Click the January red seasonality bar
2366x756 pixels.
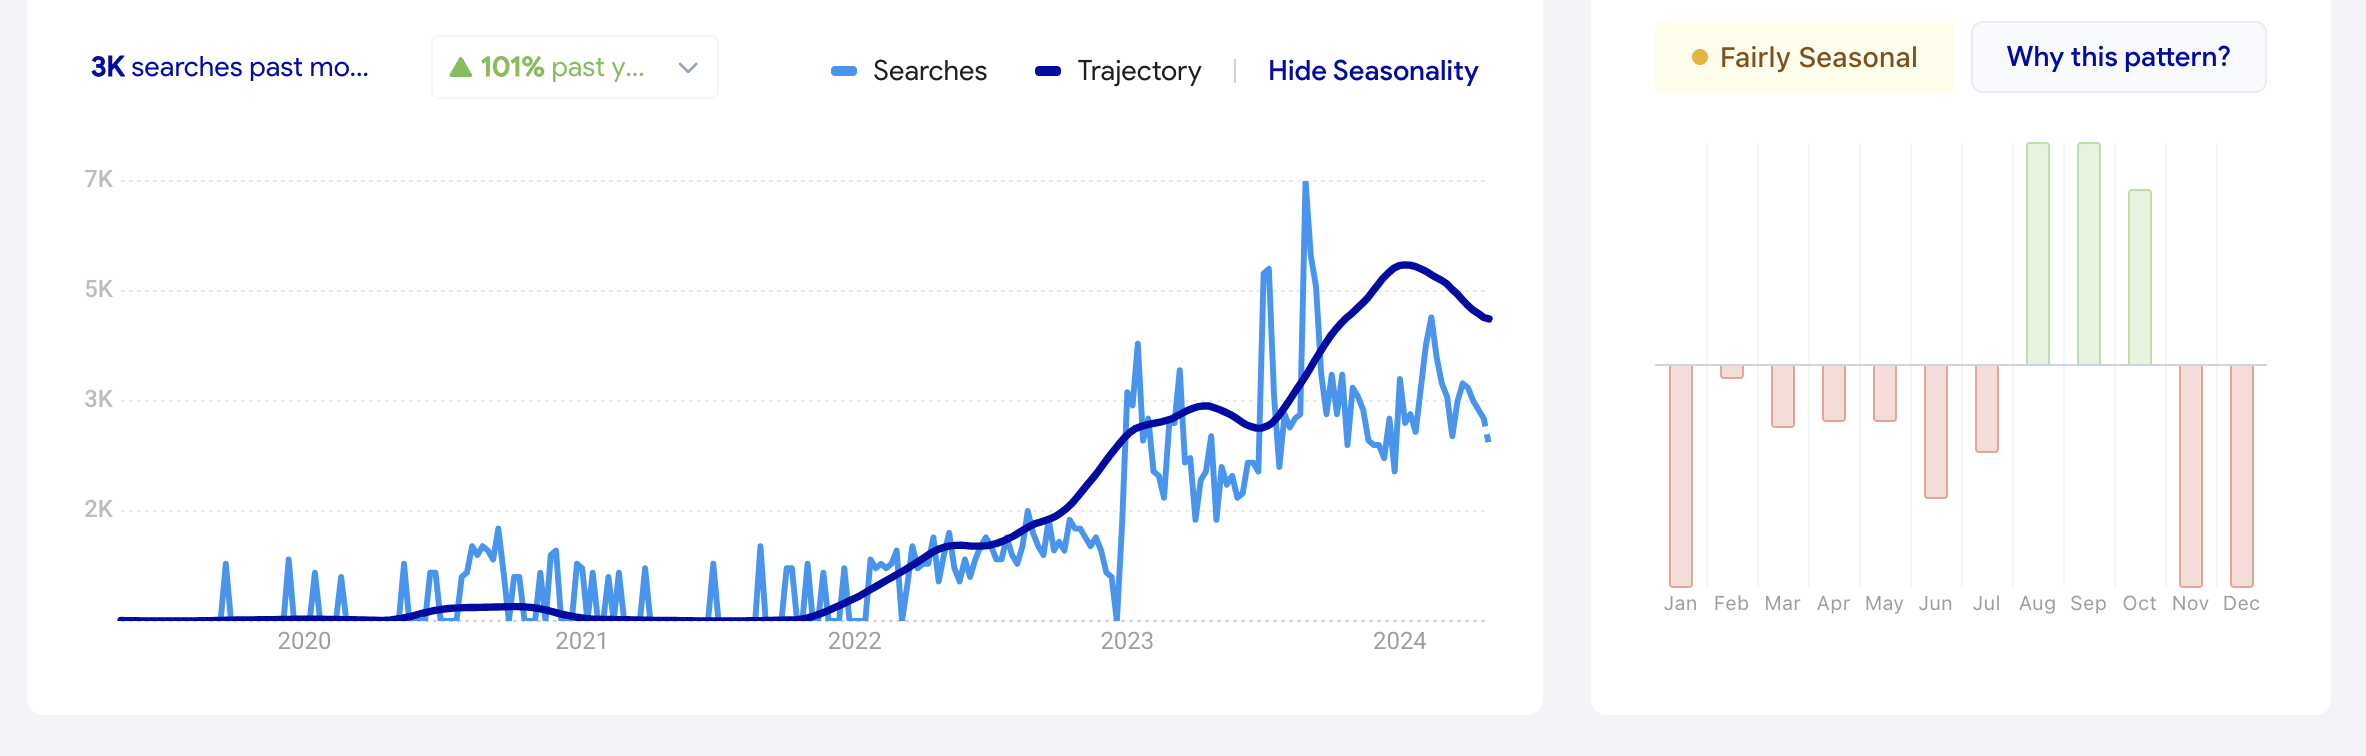coord(1680,475)
